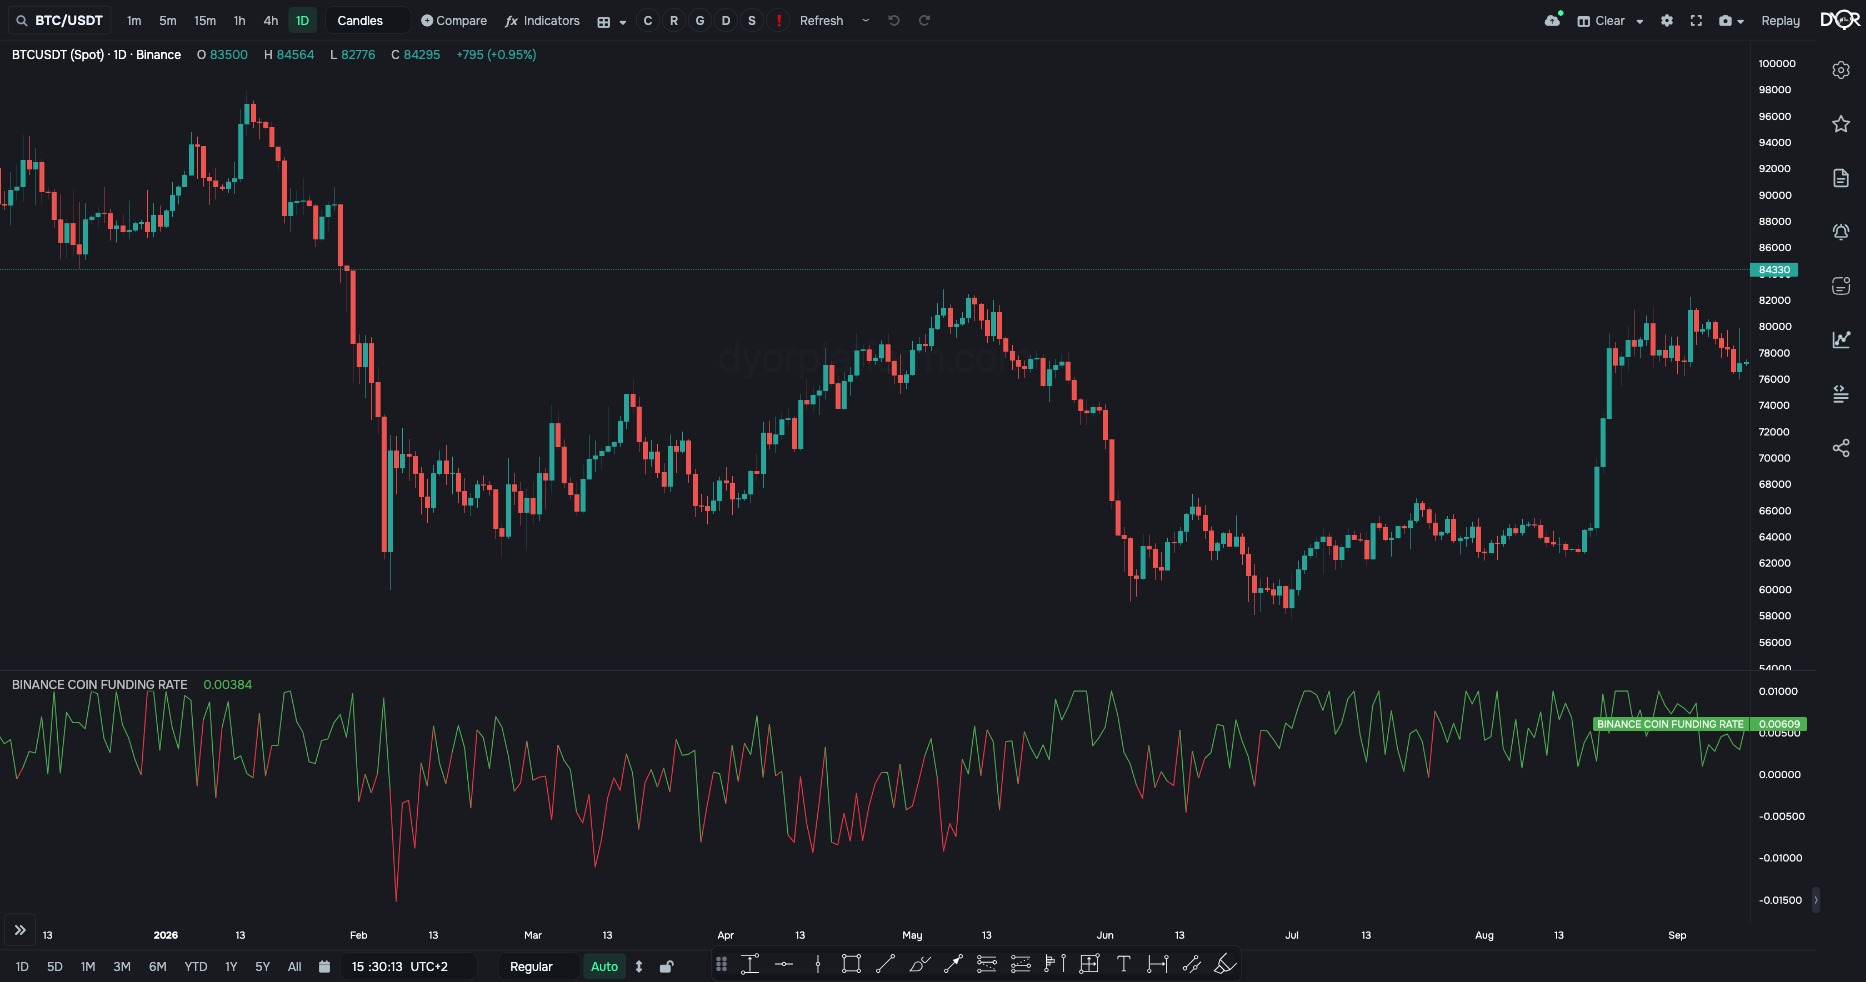This screenshot has width=1866, height=982.
Task: Click the undo arrow icon
Action: tap(894, 21)
